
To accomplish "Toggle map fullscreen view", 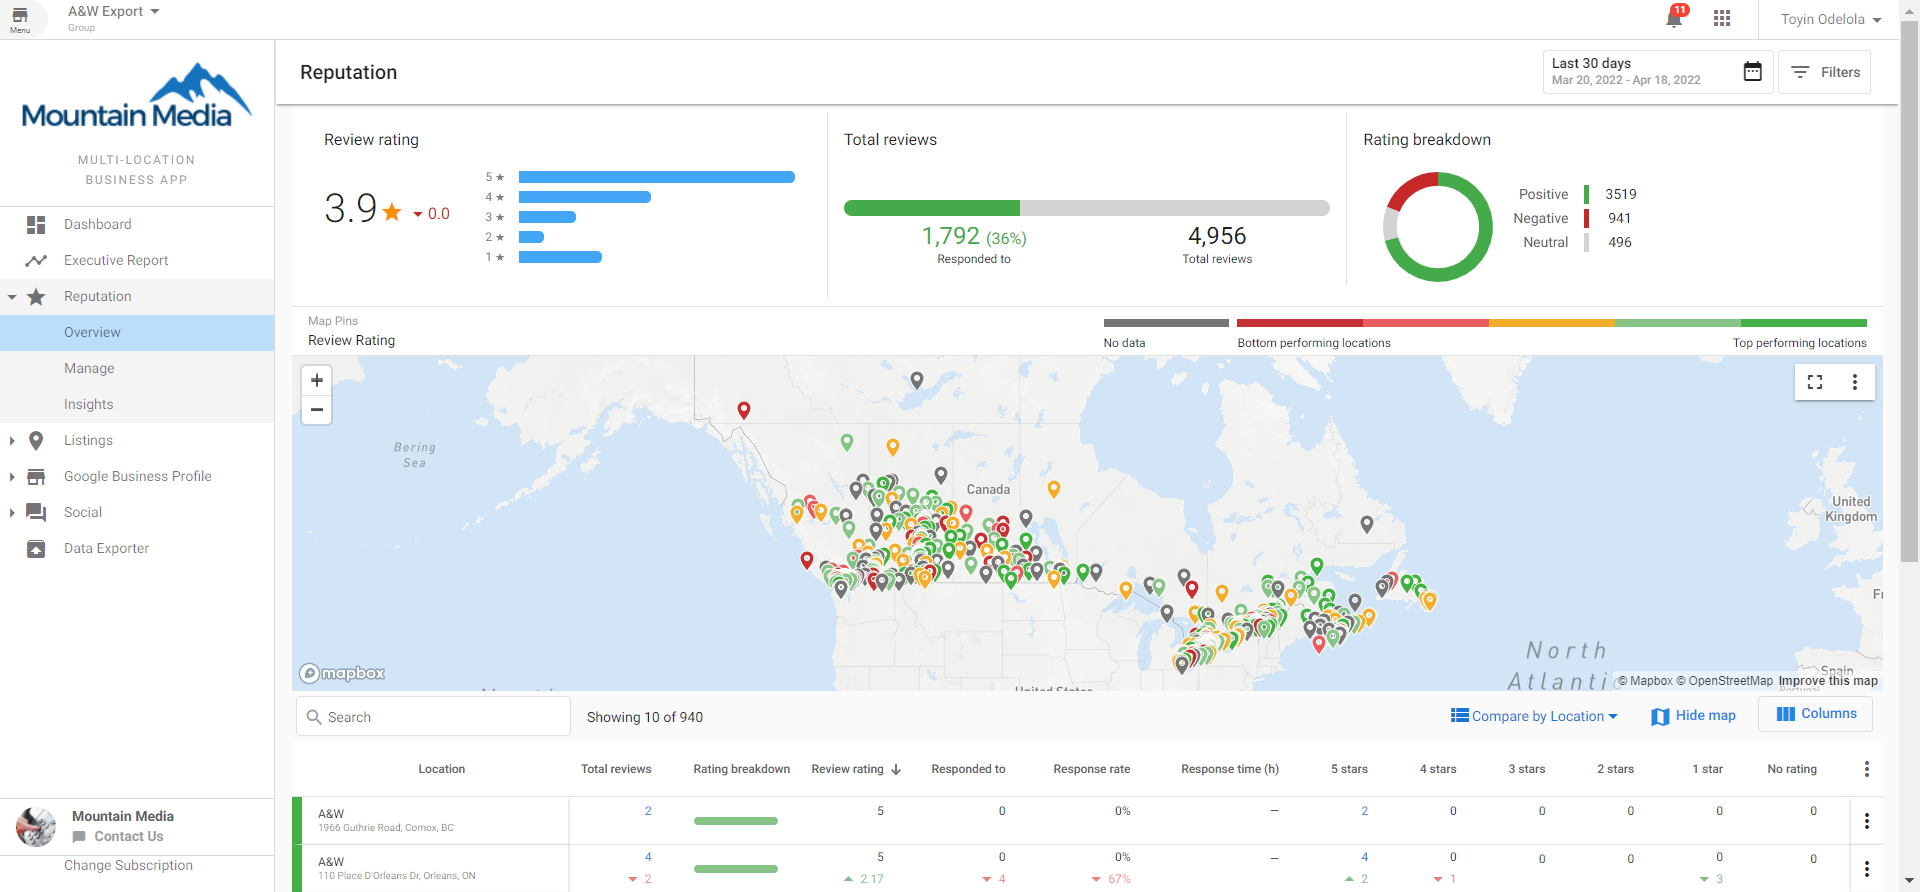I will point(1815,382).
